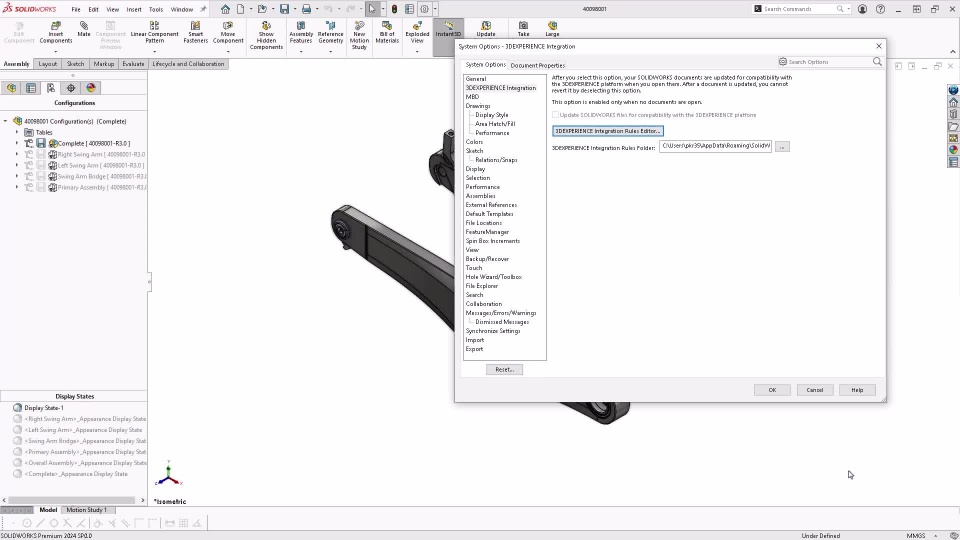Click the Help question mark icon

pos(880,9)
